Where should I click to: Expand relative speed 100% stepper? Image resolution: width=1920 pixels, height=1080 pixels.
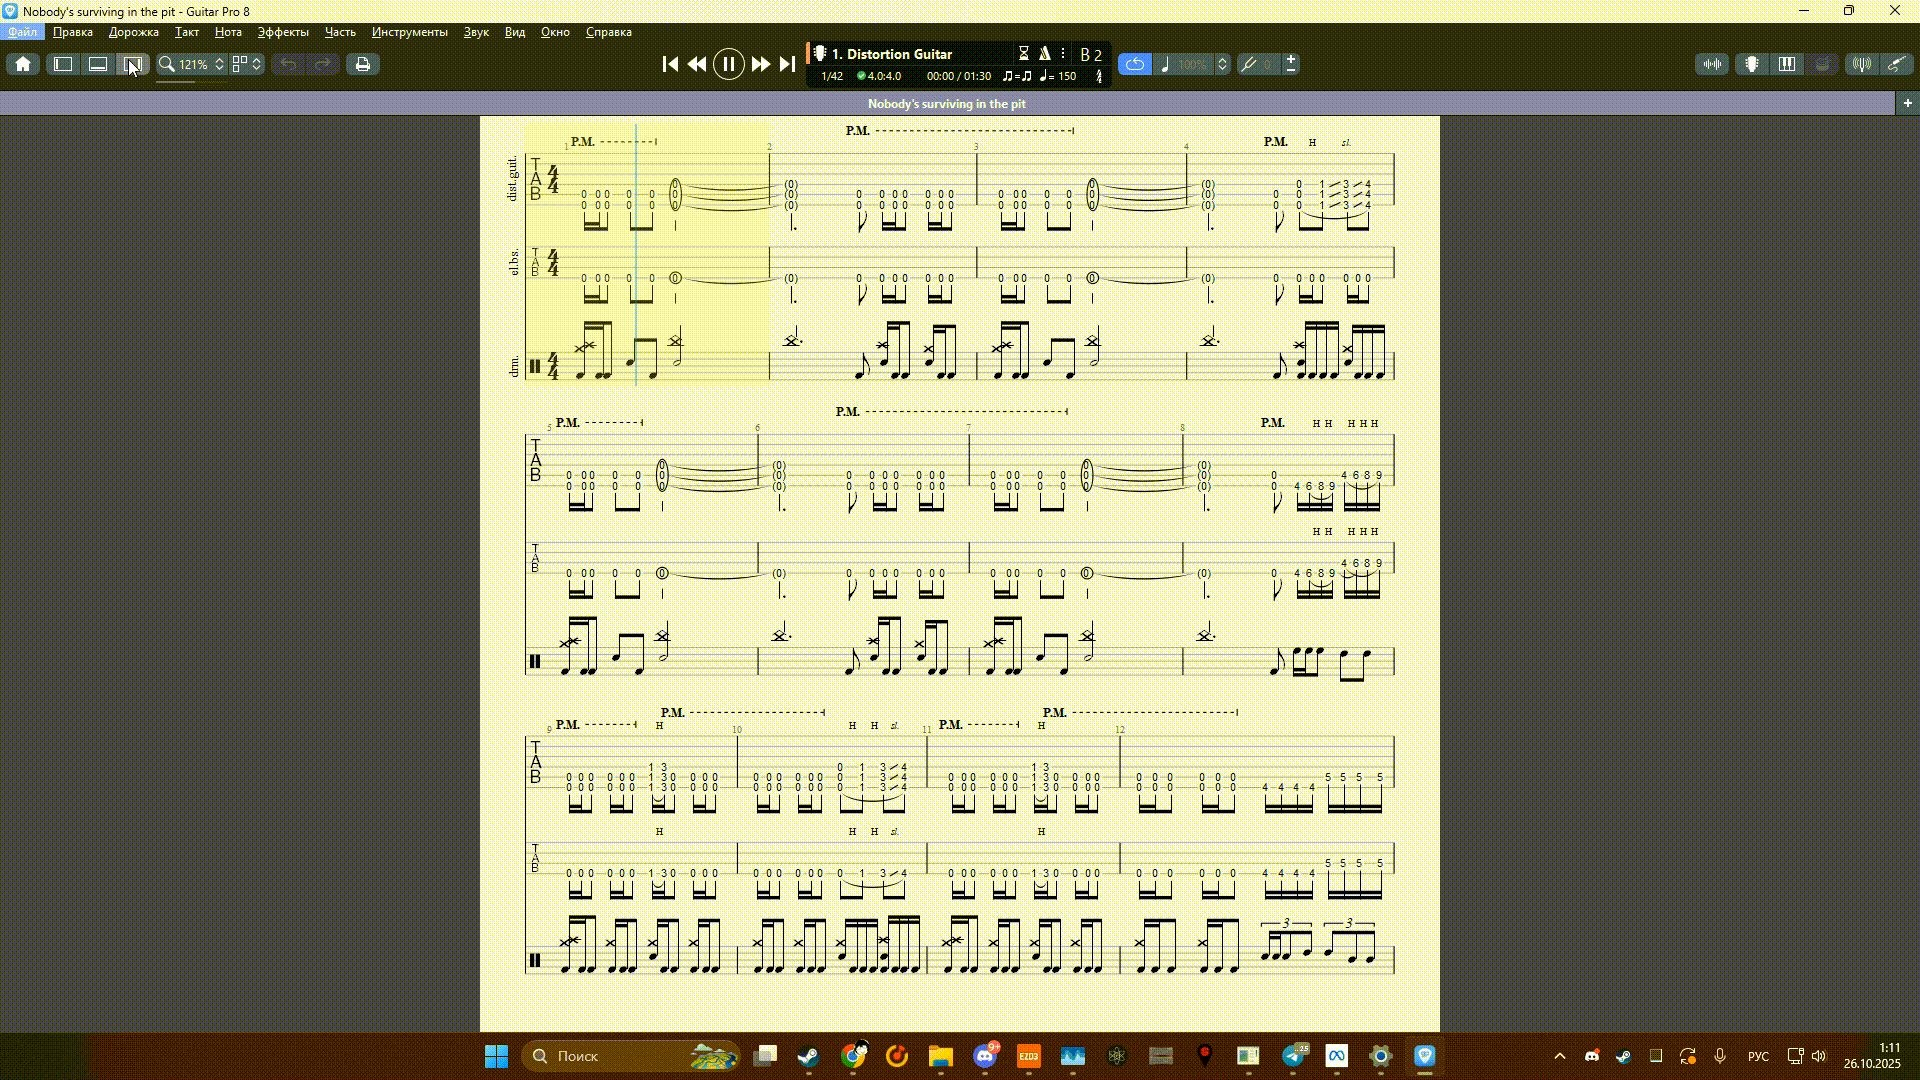(1222, 64)
